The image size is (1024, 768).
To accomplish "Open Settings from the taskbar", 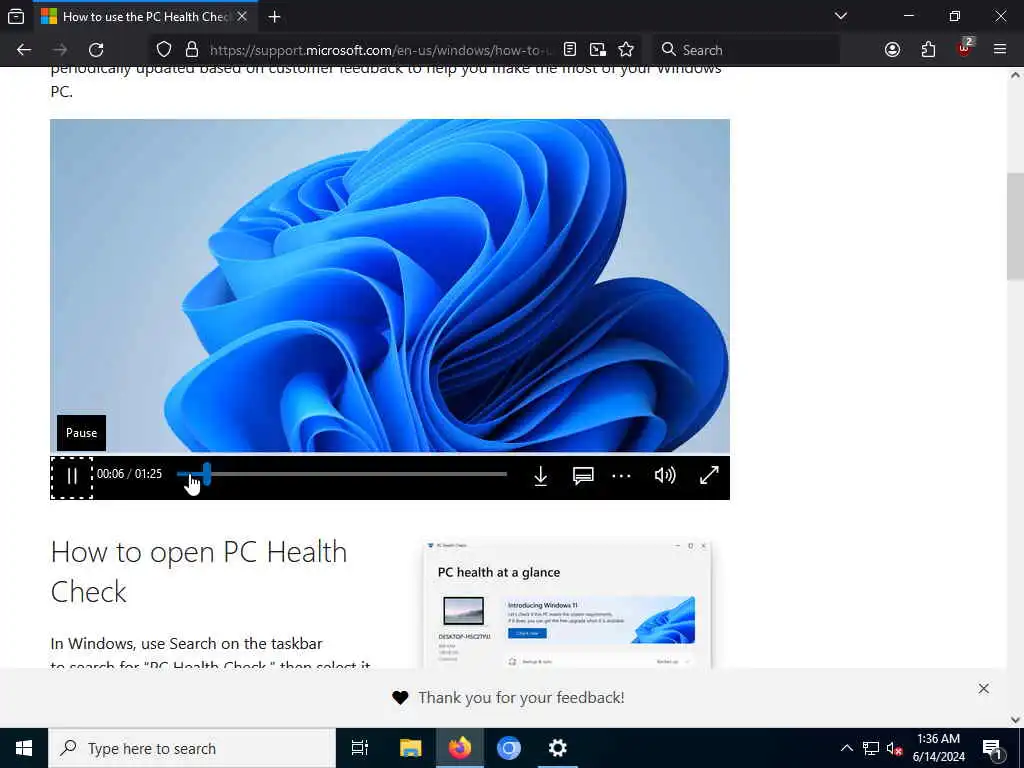I will [x=557, y=748].
